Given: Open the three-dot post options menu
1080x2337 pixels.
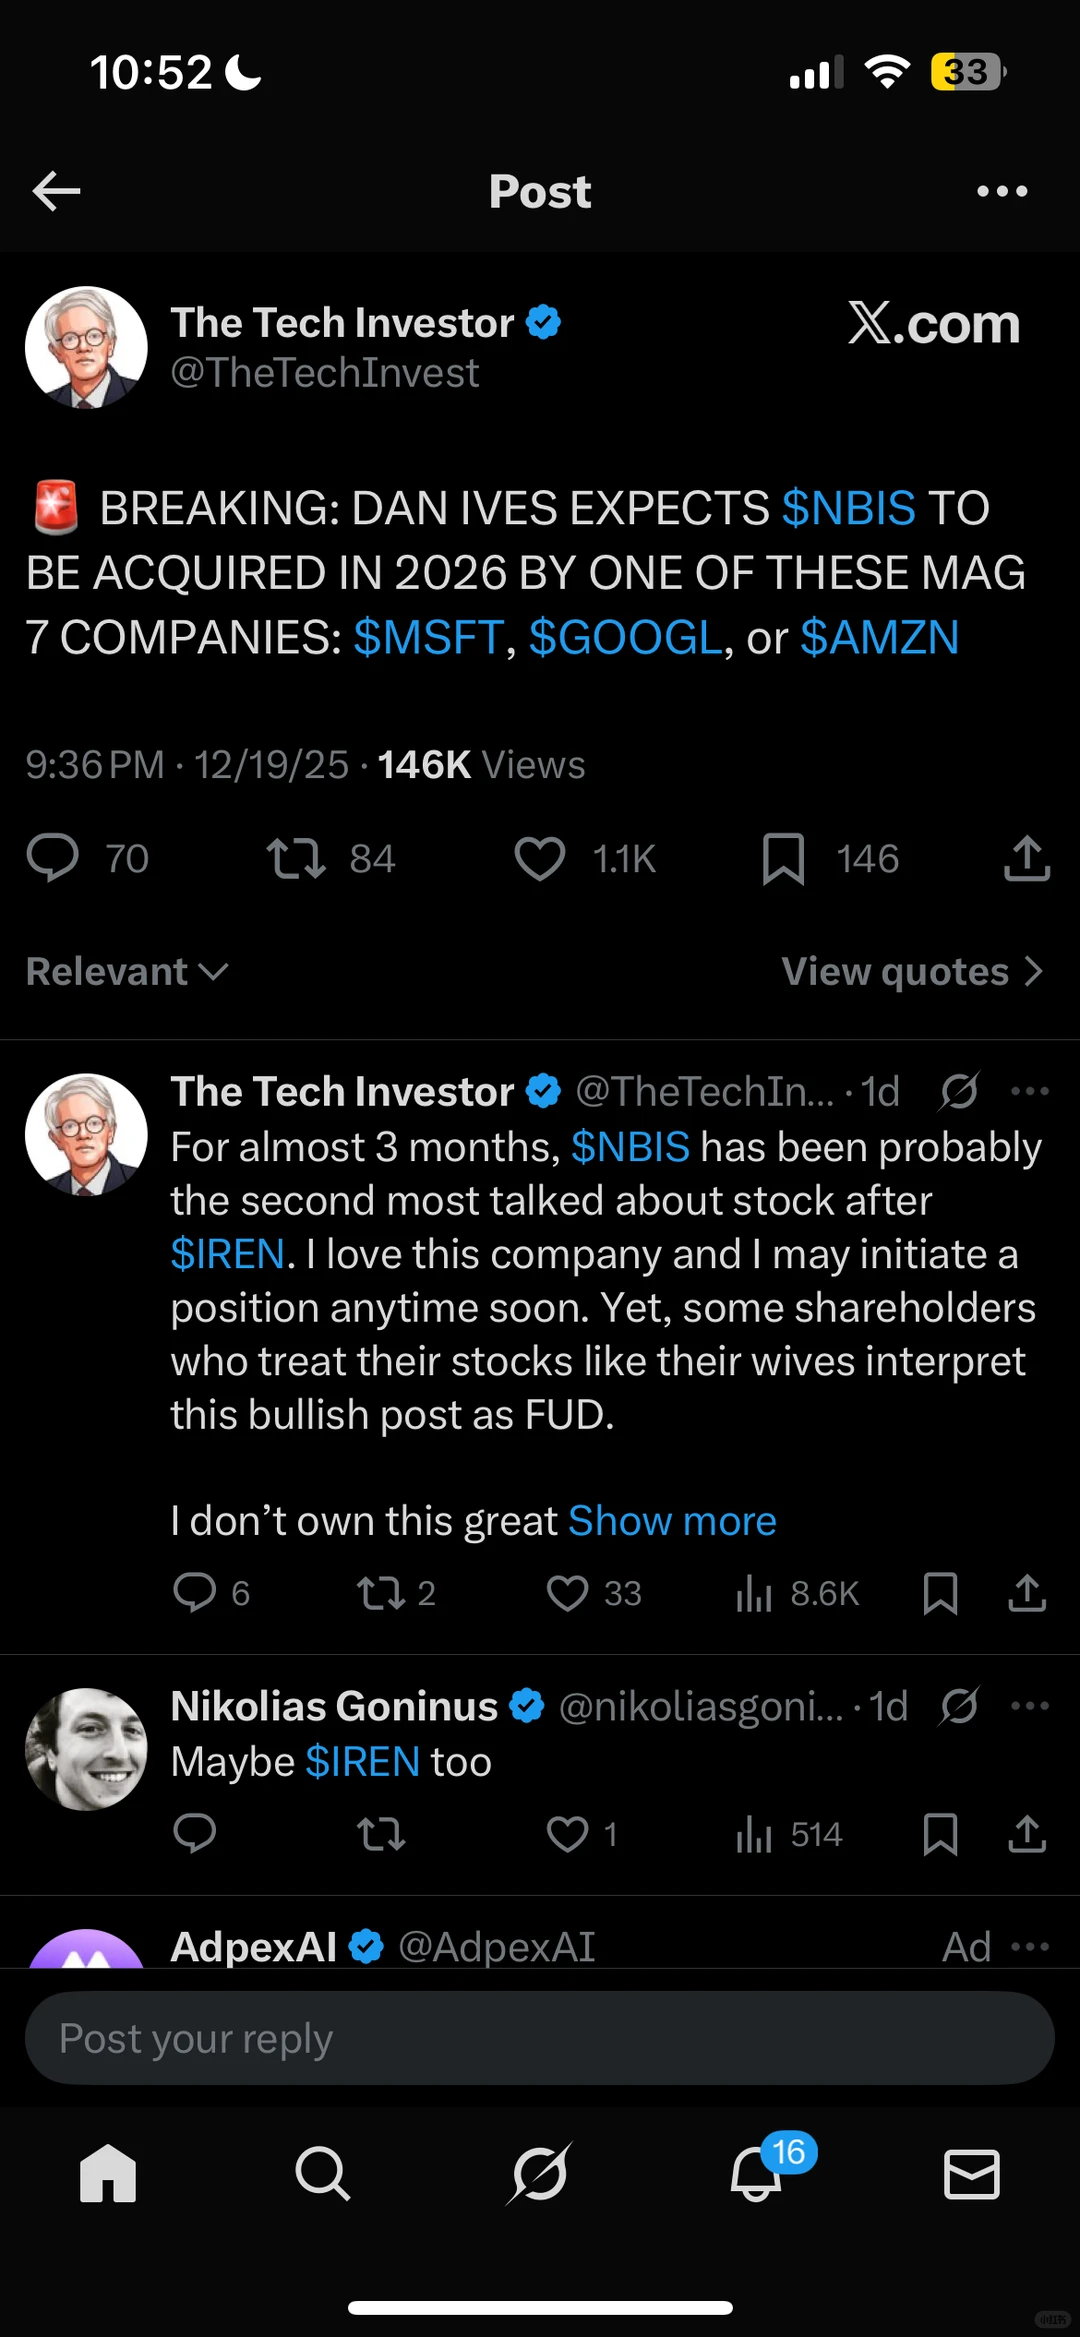Looking at the screenshot, I should point(1002,191).
